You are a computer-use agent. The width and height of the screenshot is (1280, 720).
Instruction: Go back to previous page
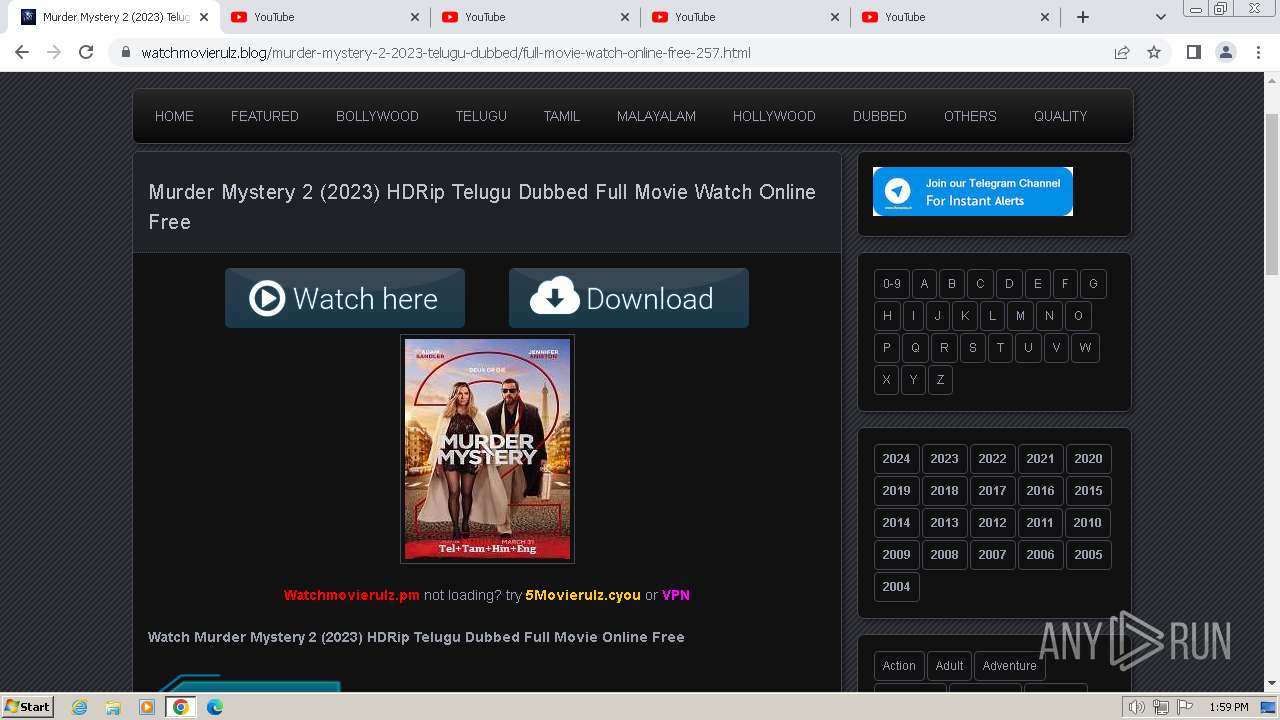click(x=22, y=52)
